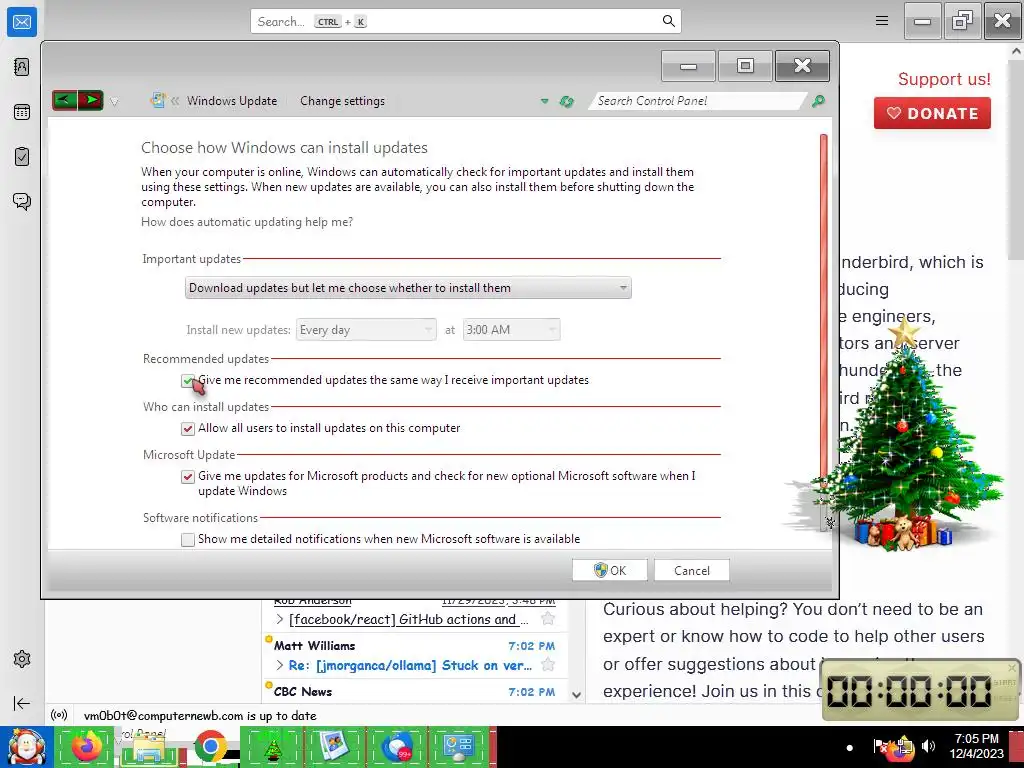Click the Christmas tree desktop gadget
The width and height of the screenshot is (1024, 768).
click(904, 438)
